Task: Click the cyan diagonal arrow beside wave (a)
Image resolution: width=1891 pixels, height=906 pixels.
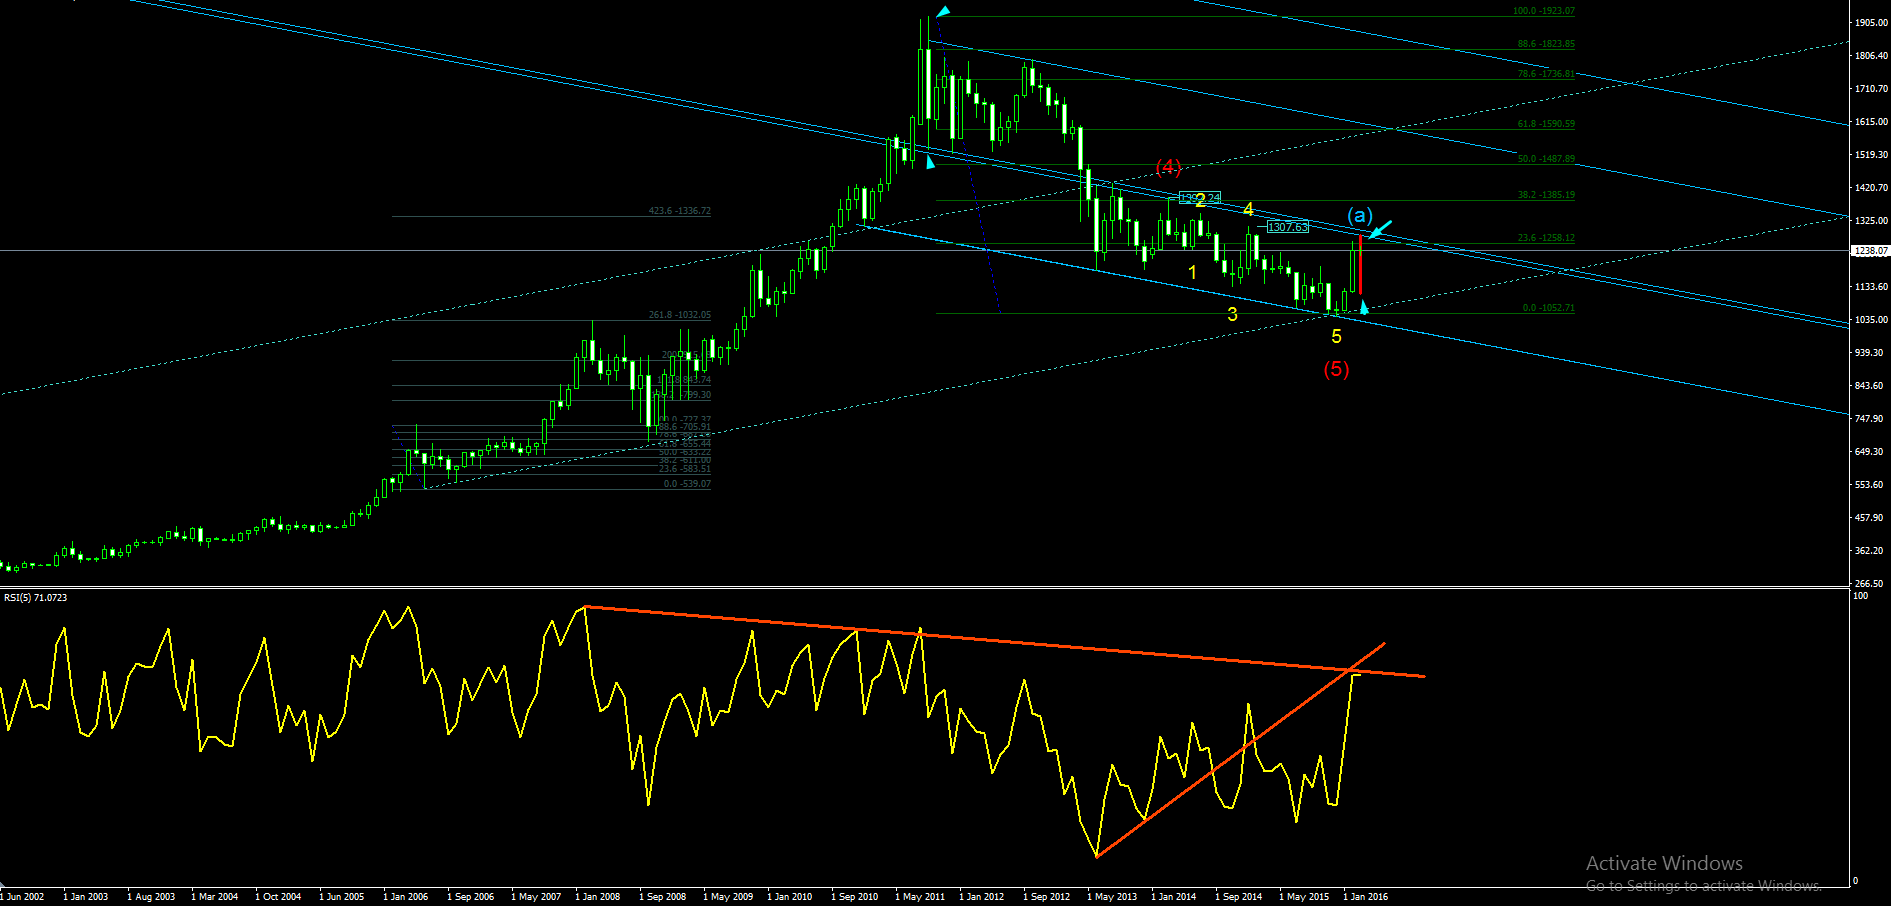Action: click(1380, 229)
